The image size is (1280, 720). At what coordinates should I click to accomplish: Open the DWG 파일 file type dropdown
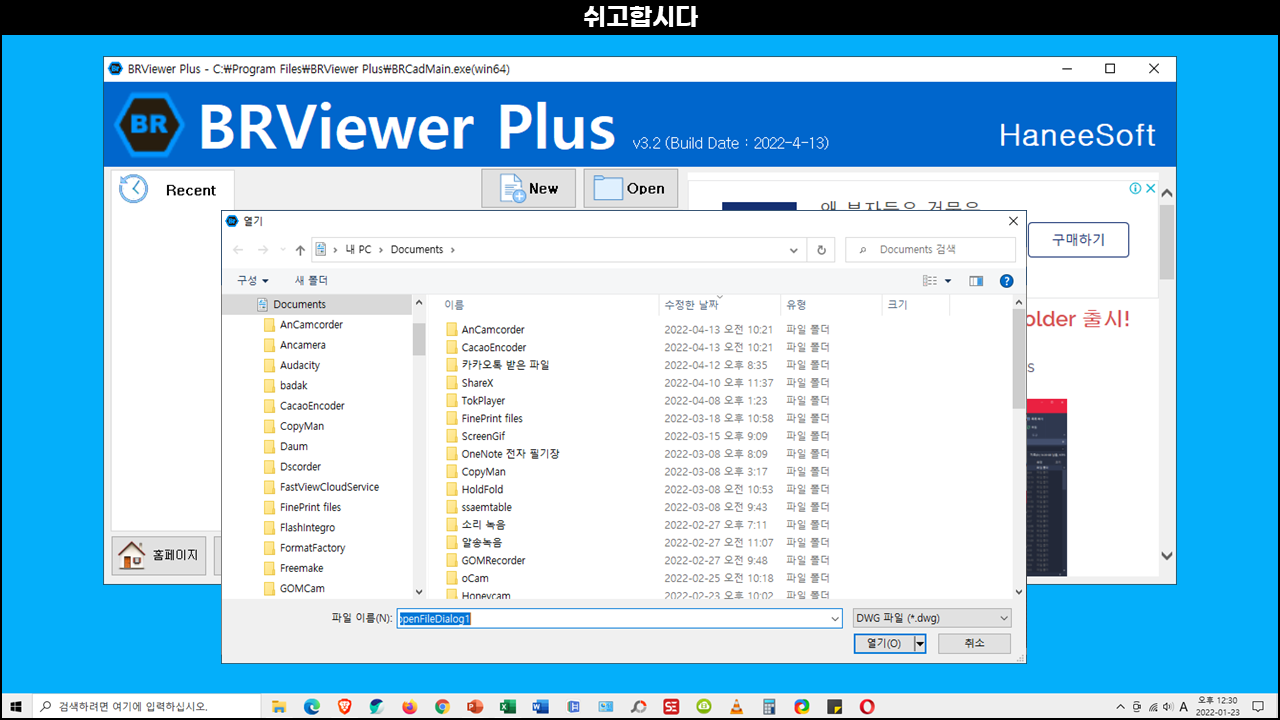(932, 619)
